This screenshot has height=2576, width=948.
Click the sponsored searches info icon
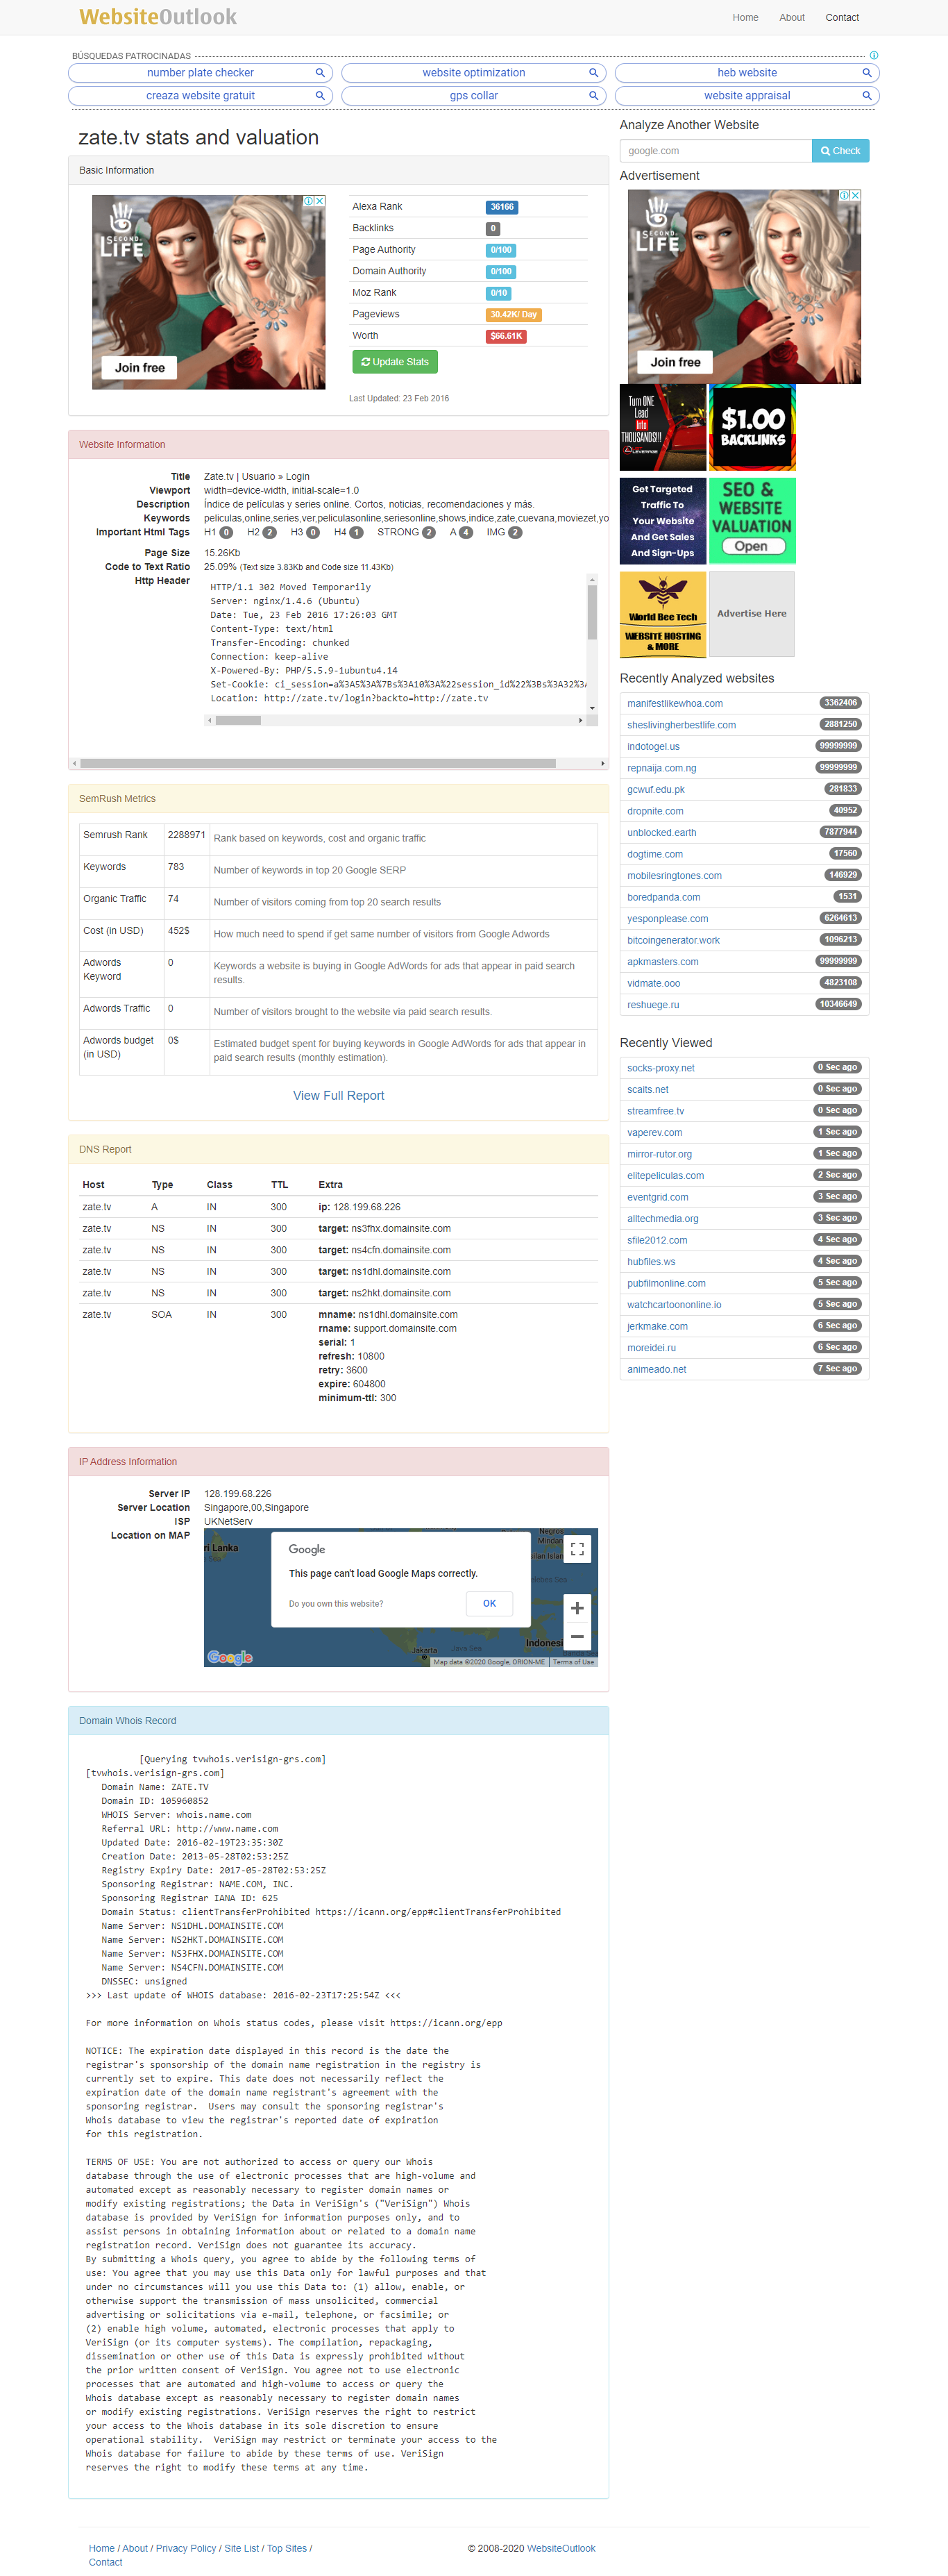pos(874,56)
